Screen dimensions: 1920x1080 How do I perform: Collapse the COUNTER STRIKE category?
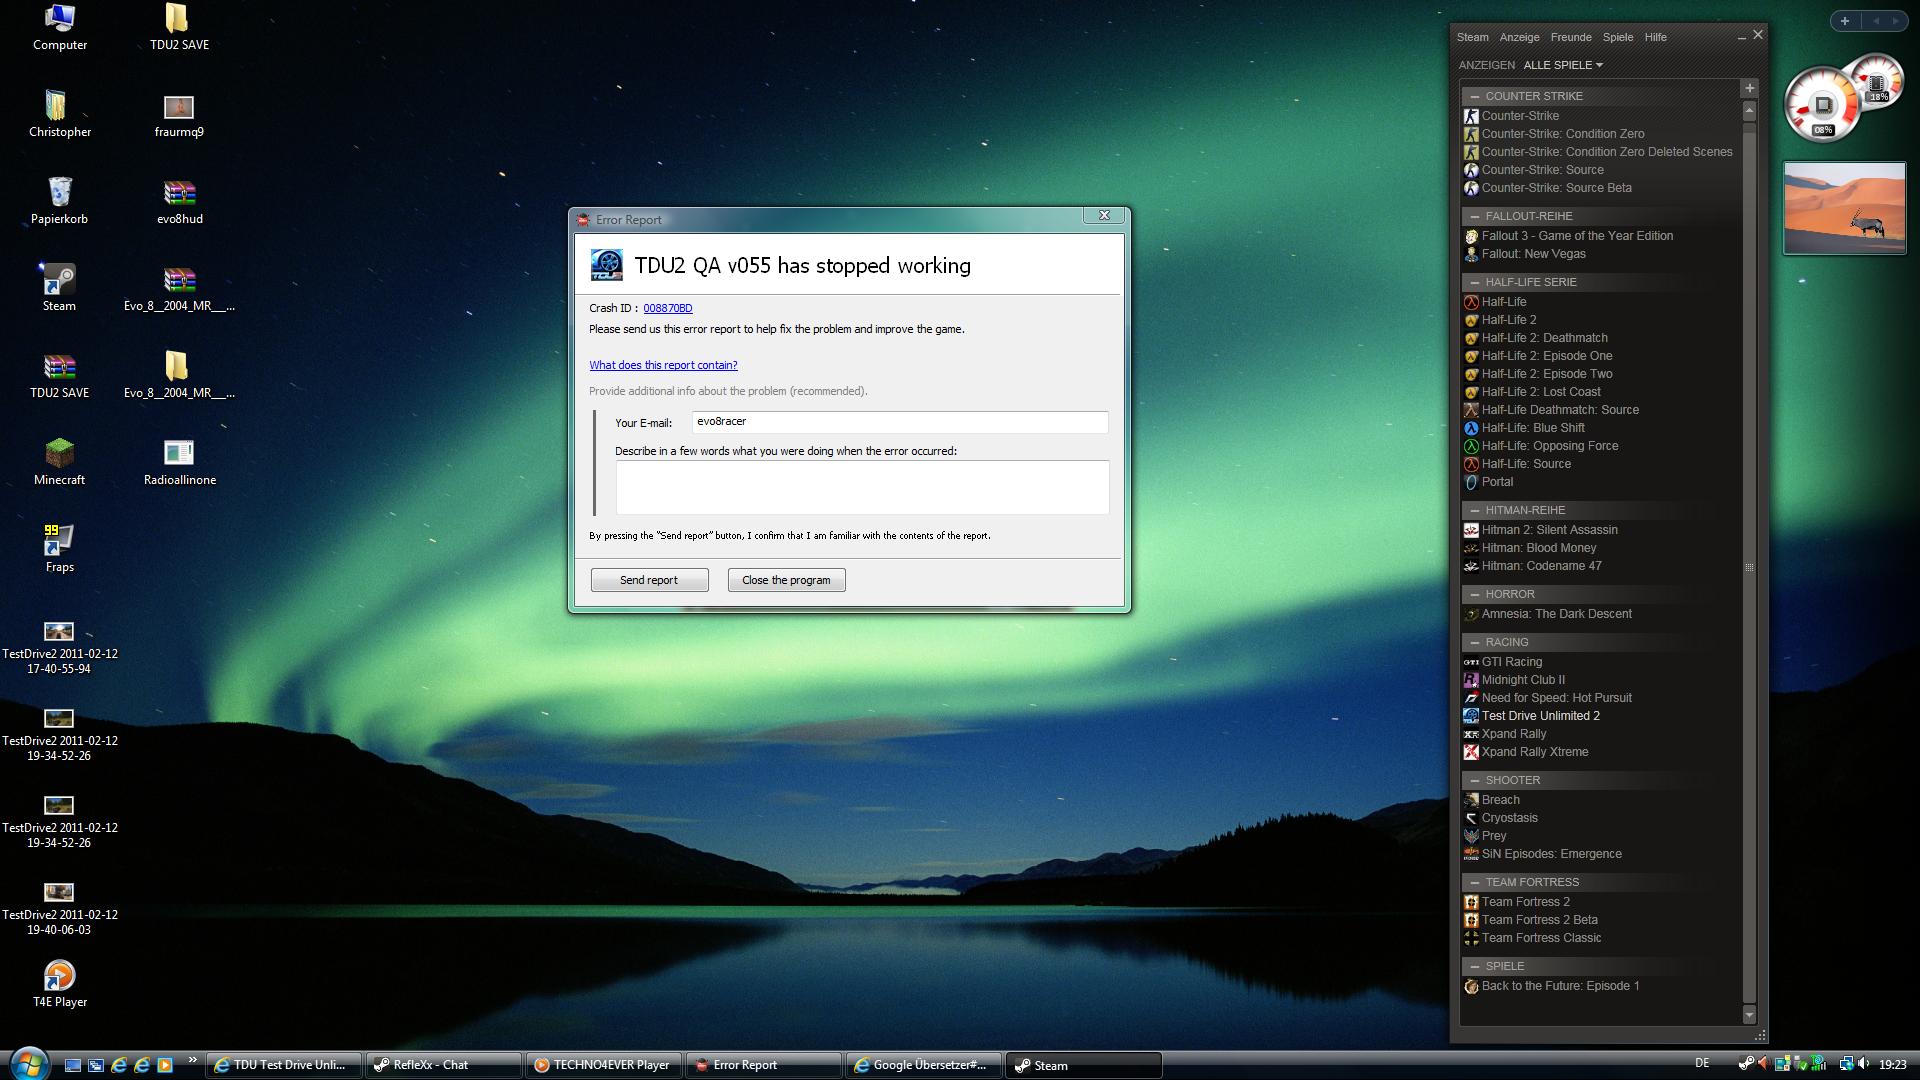click(x=1475, y=97)
